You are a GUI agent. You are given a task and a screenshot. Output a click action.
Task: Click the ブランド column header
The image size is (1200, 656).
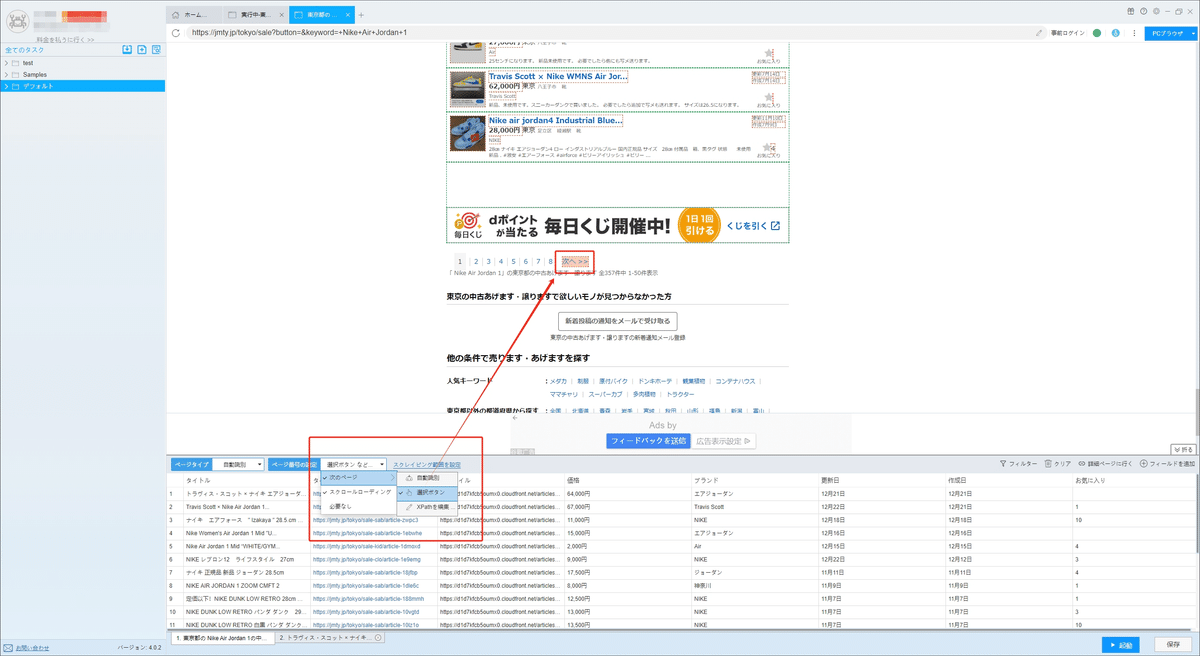(706, 480)
